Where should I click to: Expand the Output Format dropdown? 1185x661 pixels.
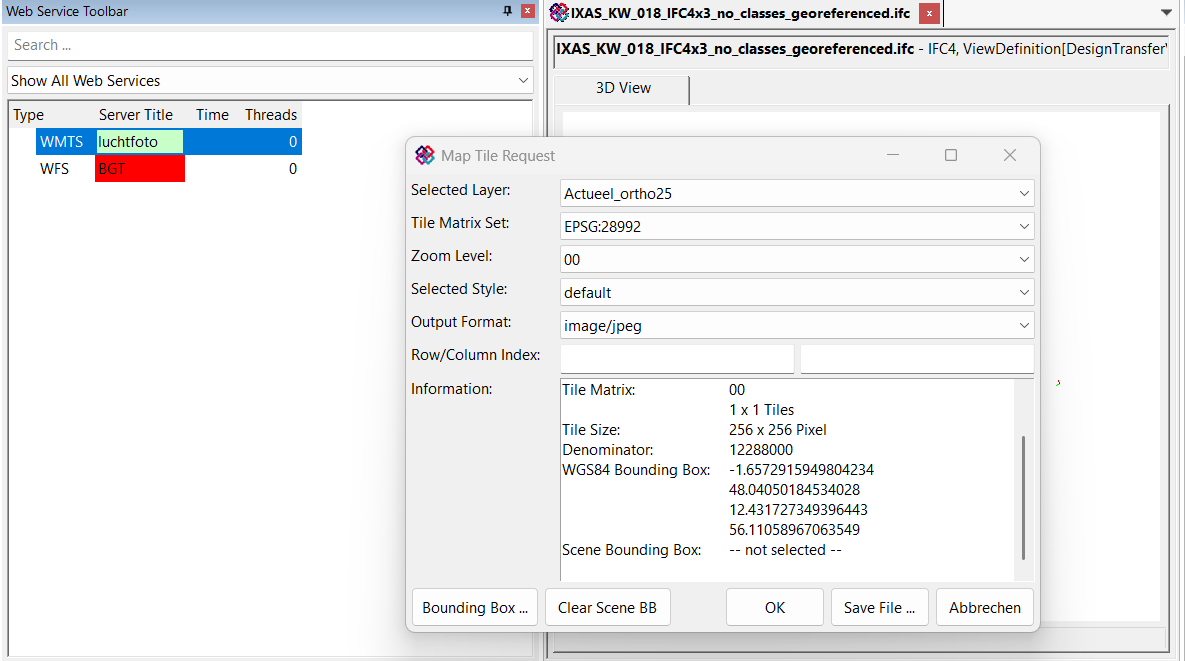click(1023, 326)
